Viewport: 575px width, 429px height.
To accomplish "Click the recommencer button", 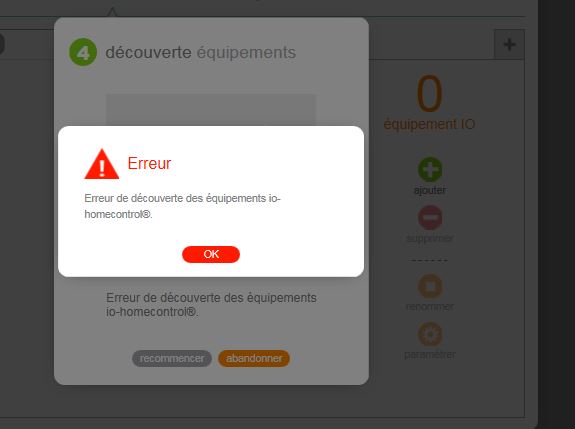I will click(172, 358).
